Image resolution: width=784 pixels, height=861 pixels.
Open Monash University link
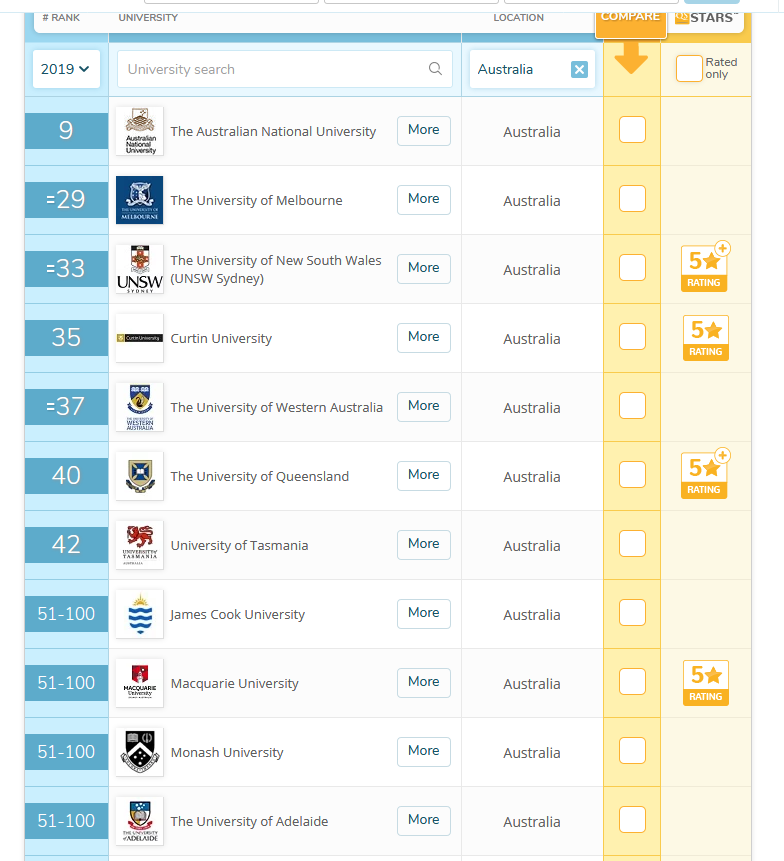(227, 753)
